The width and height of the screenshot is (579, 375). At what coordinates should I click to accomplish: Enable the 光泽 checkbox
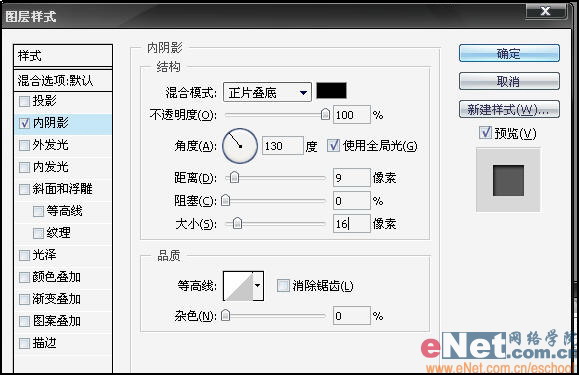[24, 255]
